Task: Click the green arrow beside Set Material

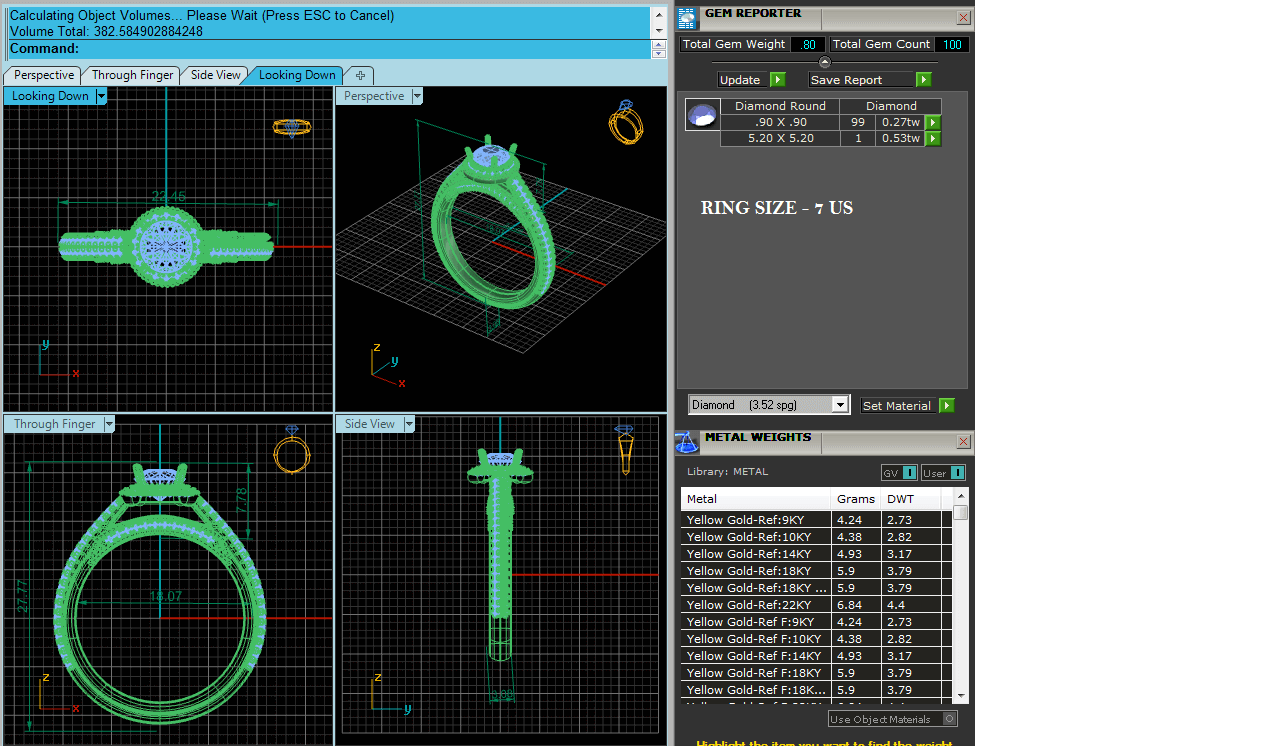Action: point(947,406)
